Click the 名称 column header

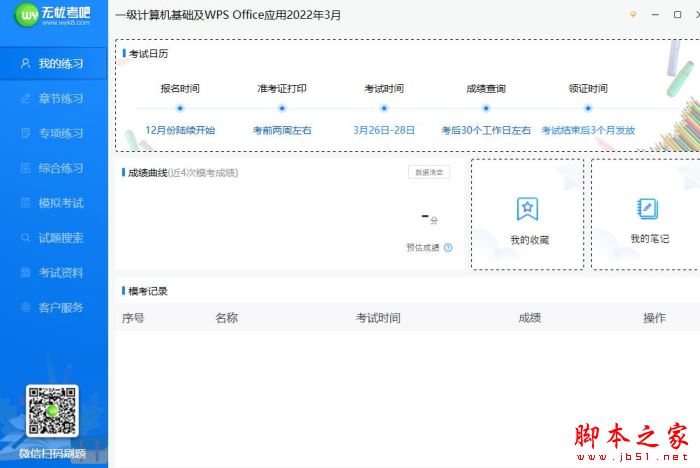[x=226, y=318]
